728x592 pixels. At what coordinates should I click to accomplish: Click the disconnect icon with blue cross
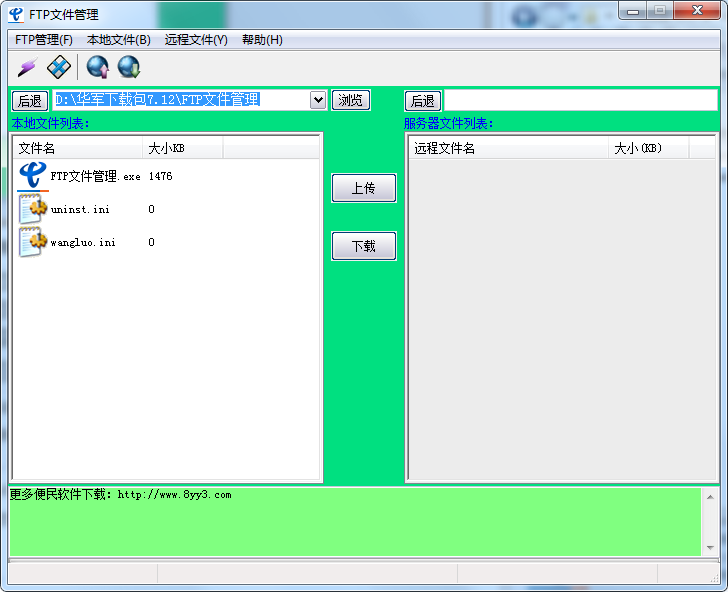pos(59,67)
